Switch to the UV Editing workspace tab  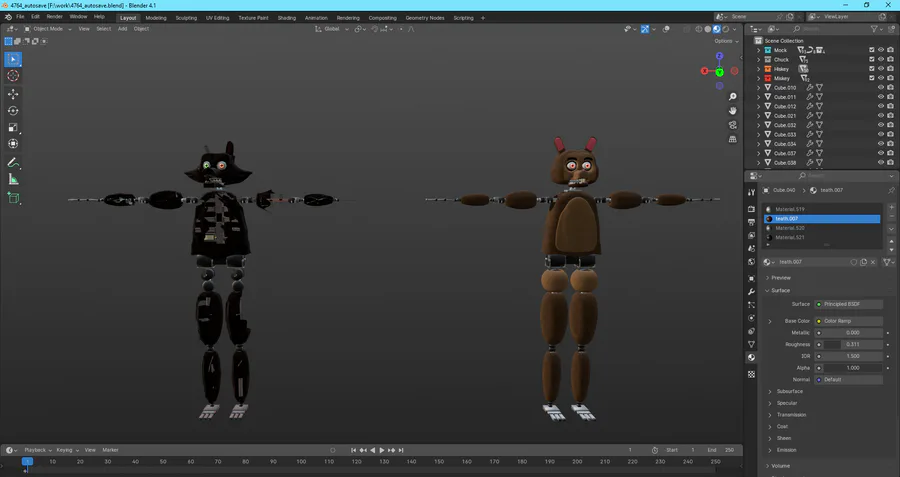tap(218, 18)
